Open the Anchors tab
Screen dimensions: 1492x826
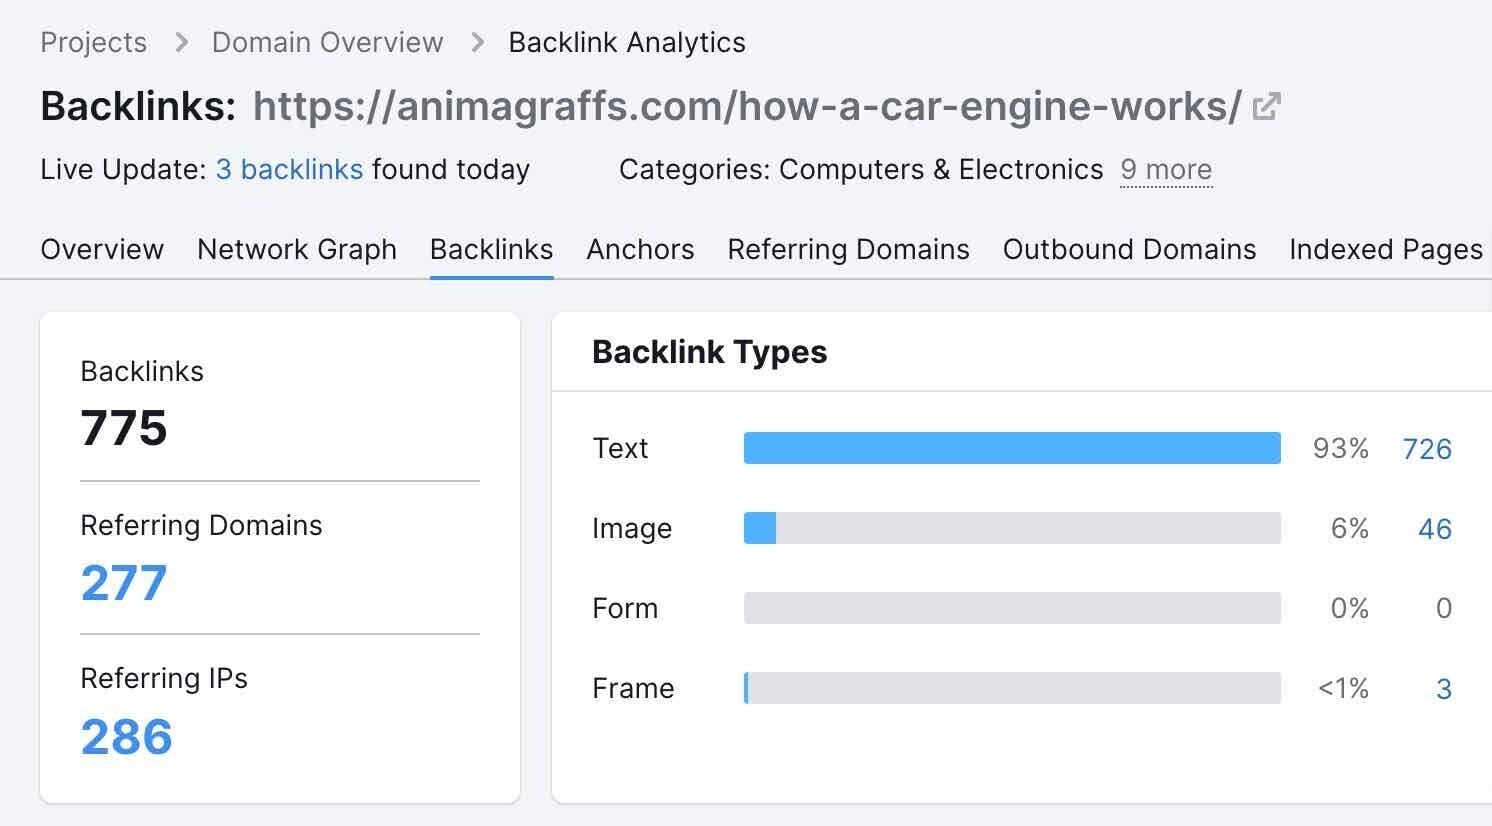[x=640, y=249]
